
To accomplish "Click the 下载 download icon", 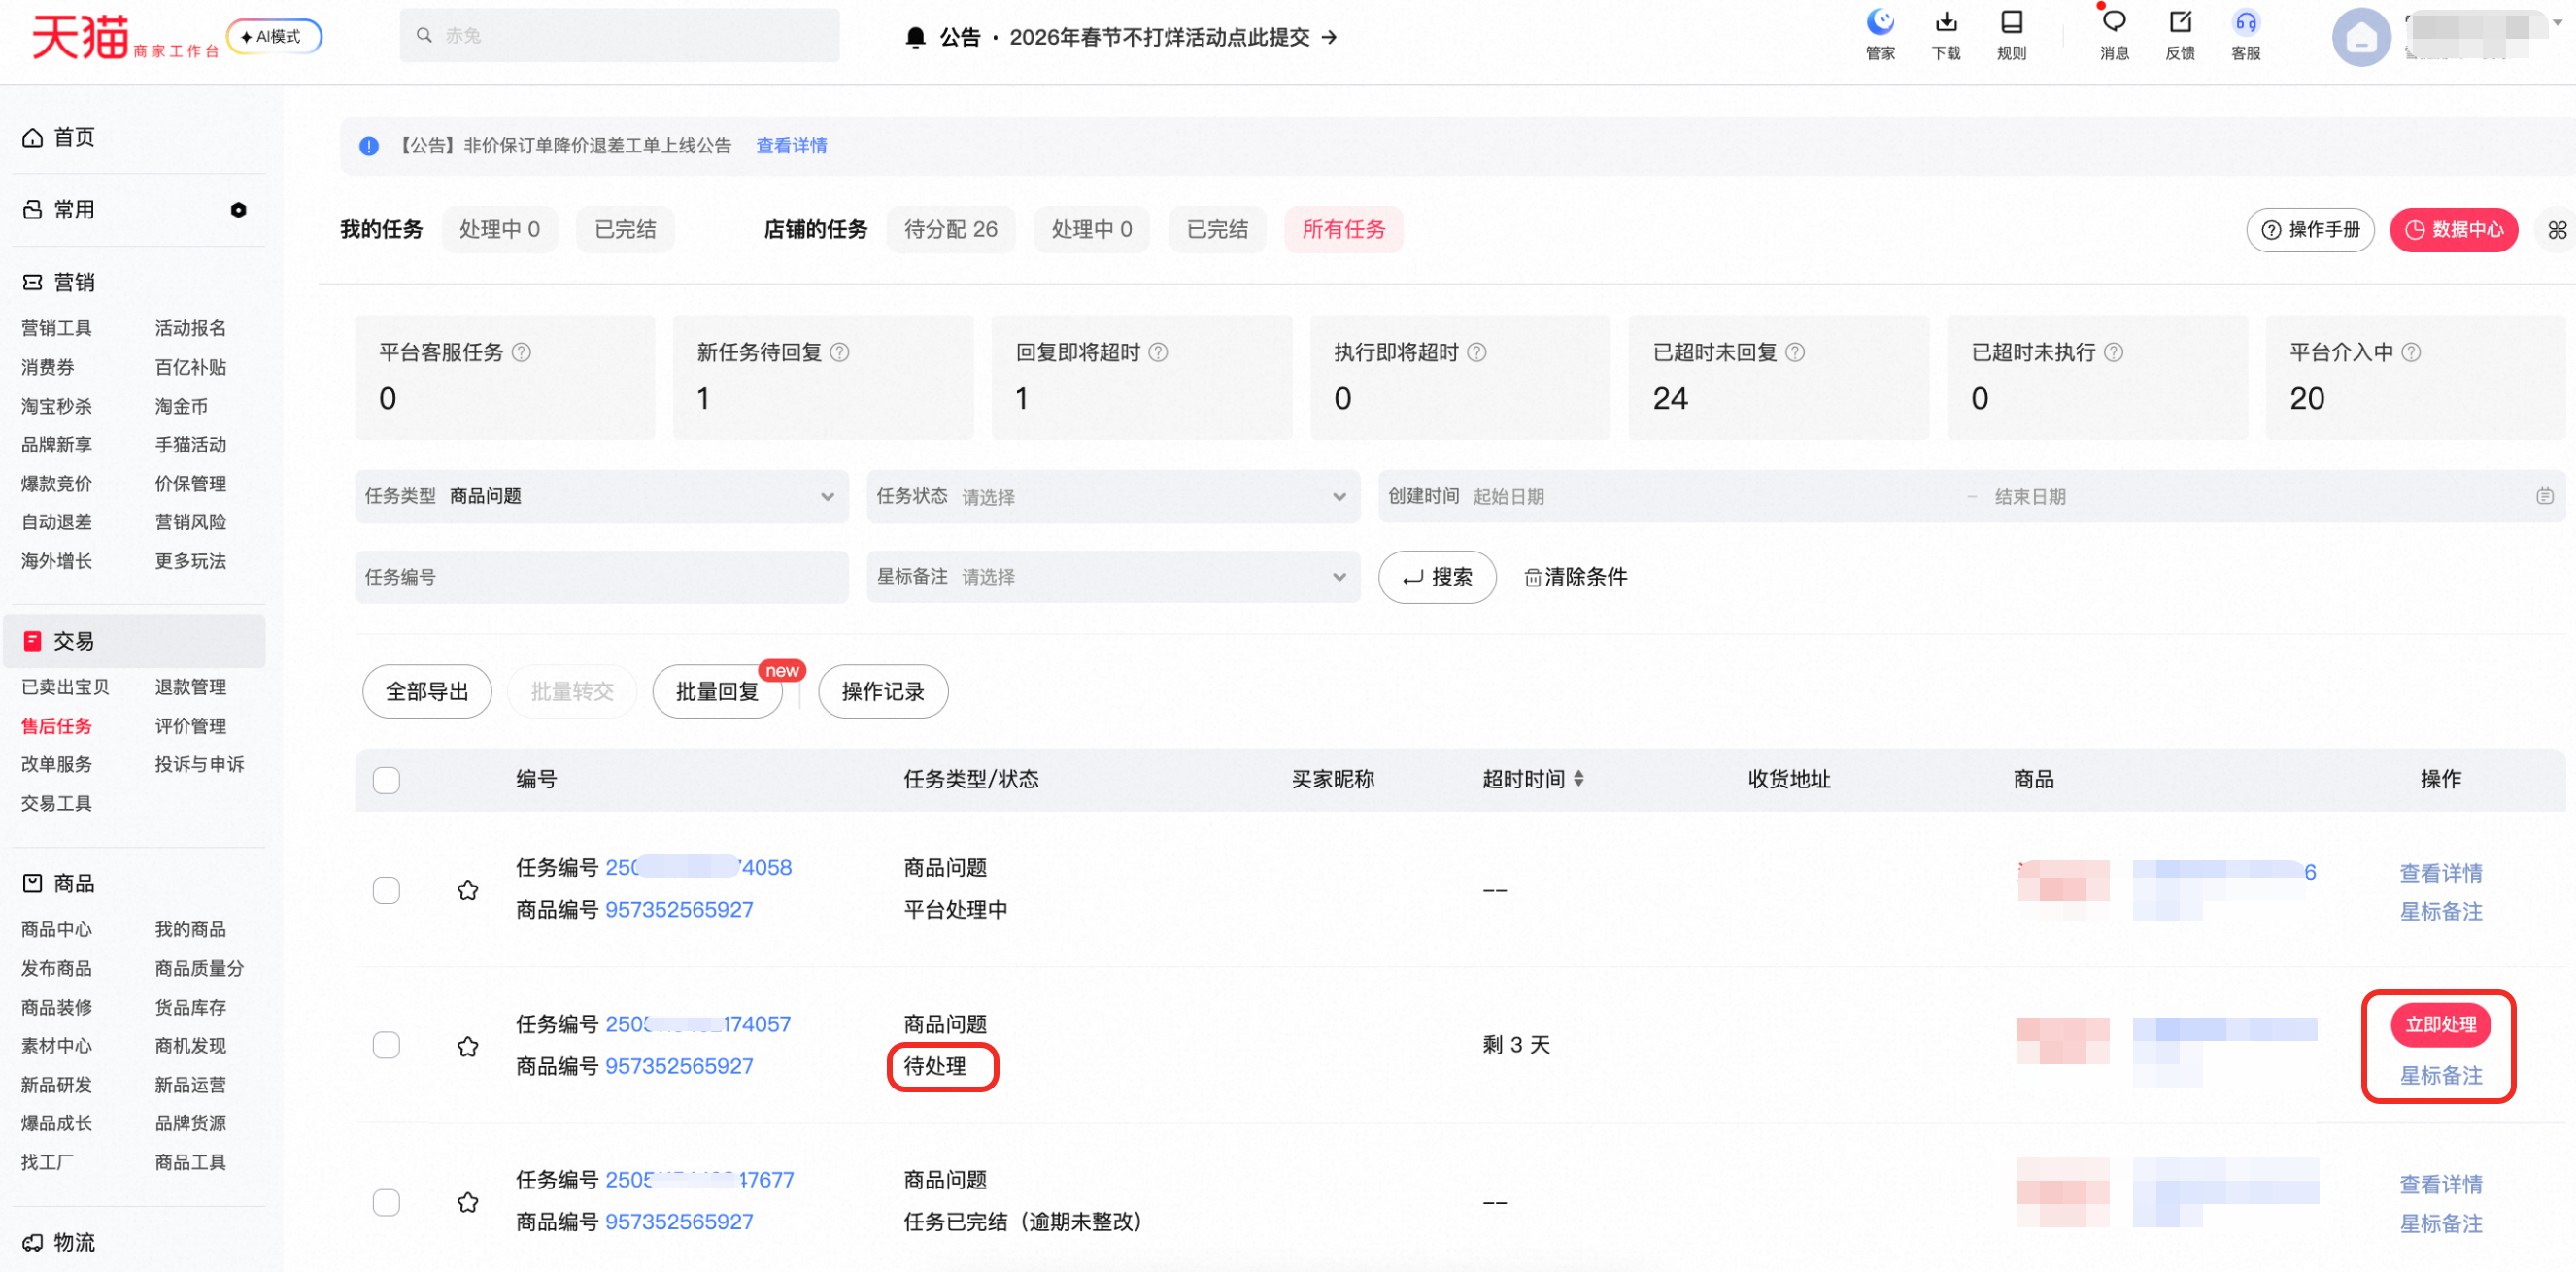I will click(x=1946, y=34).
